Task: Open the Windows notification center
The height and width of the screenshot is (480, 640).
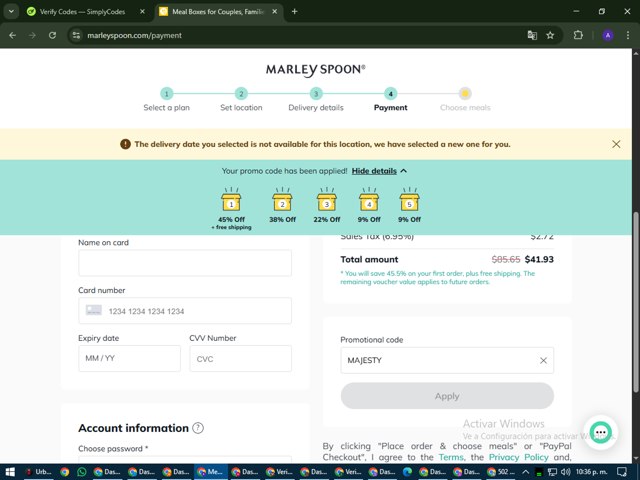Action: point(622,472)
